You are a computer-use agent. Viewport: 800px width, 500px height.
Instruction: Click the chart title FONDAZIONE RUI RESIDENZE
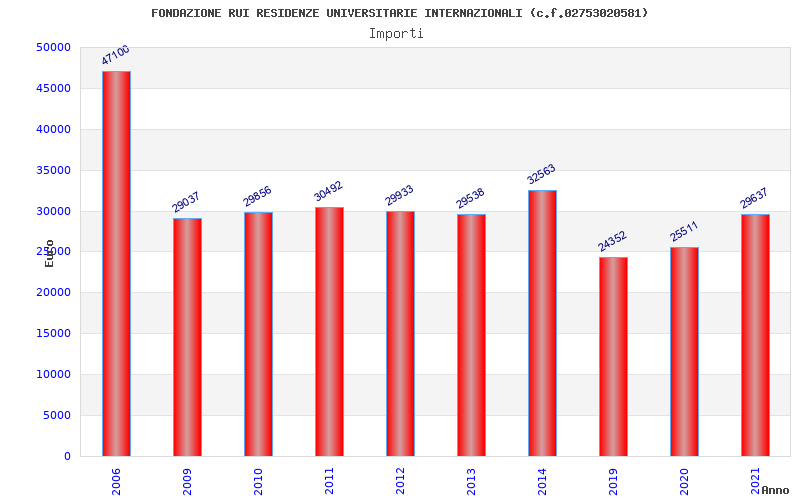pos(399,13)
